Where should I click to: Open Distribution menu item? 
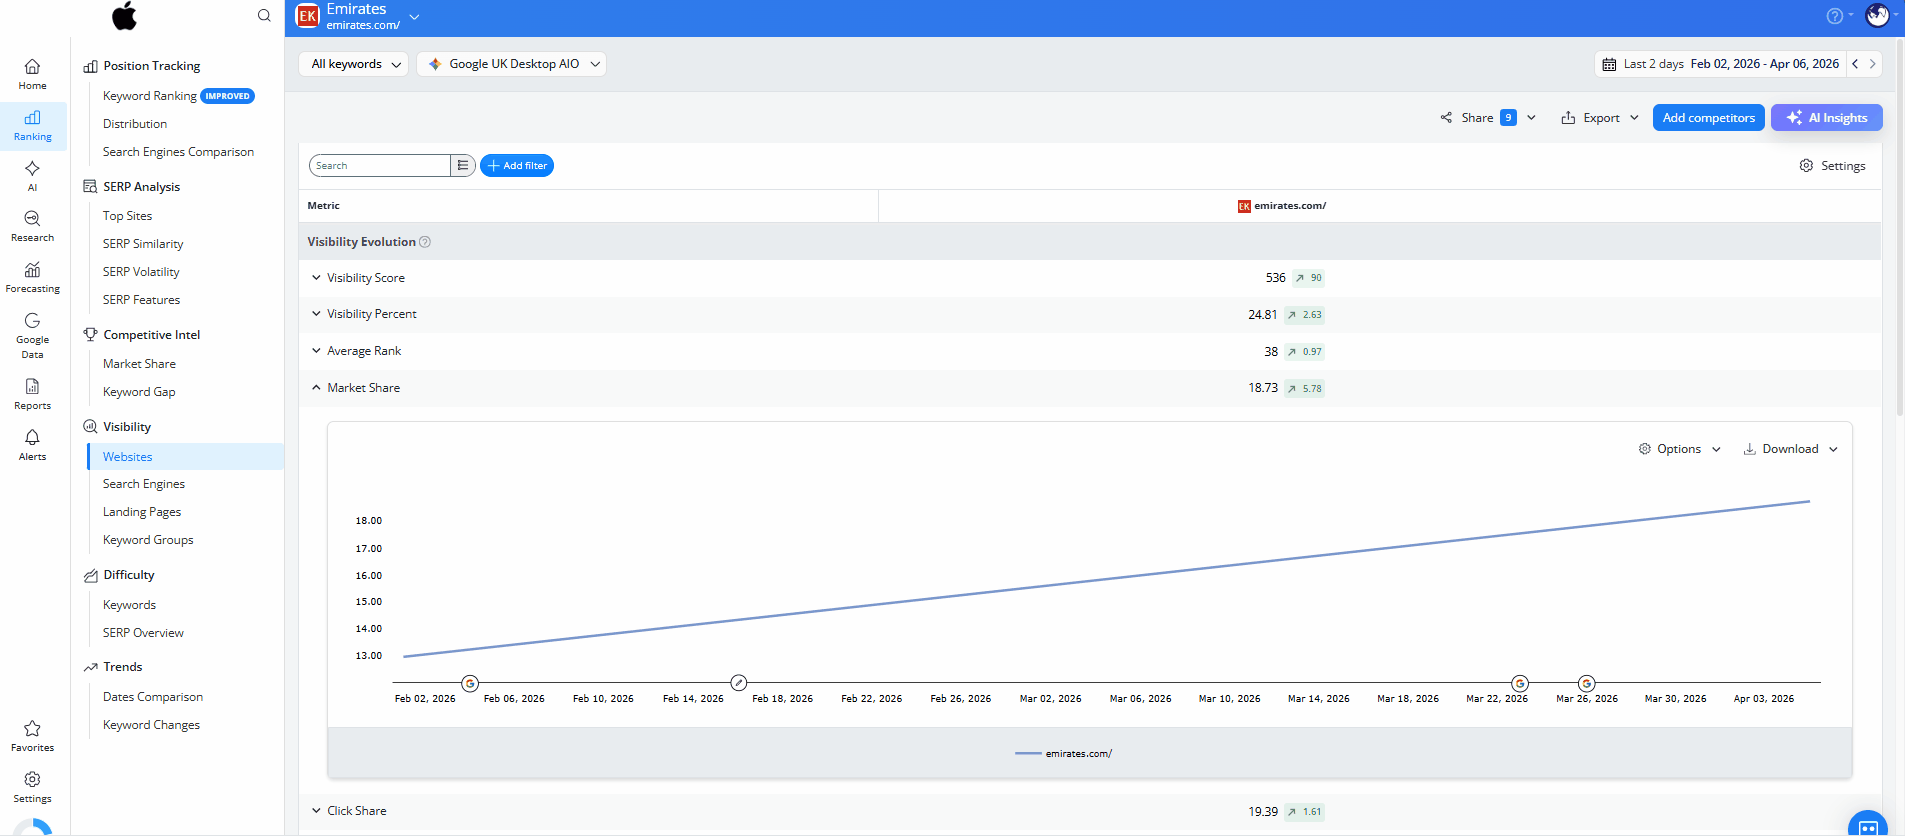click(x=135, y=124)
